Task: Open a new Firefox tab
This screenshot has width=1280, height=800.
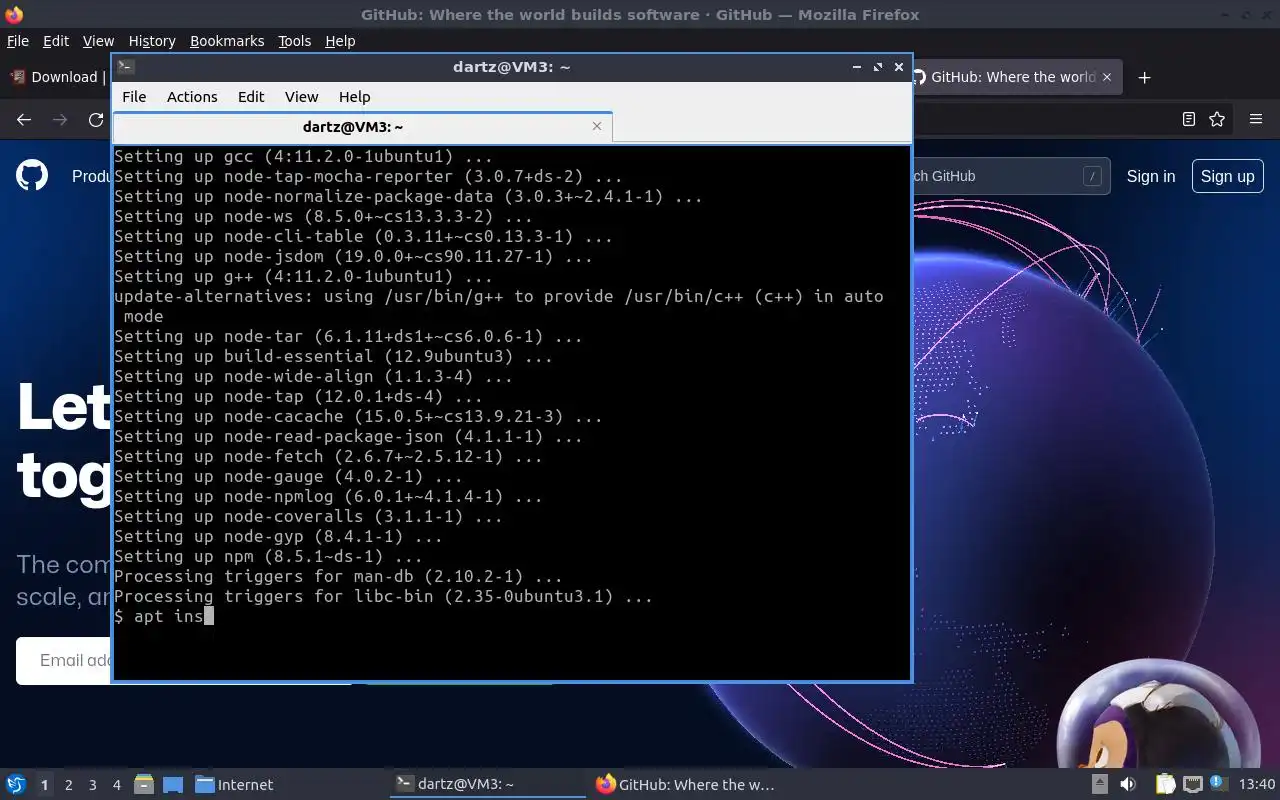Action: (x=1145, y=77)
